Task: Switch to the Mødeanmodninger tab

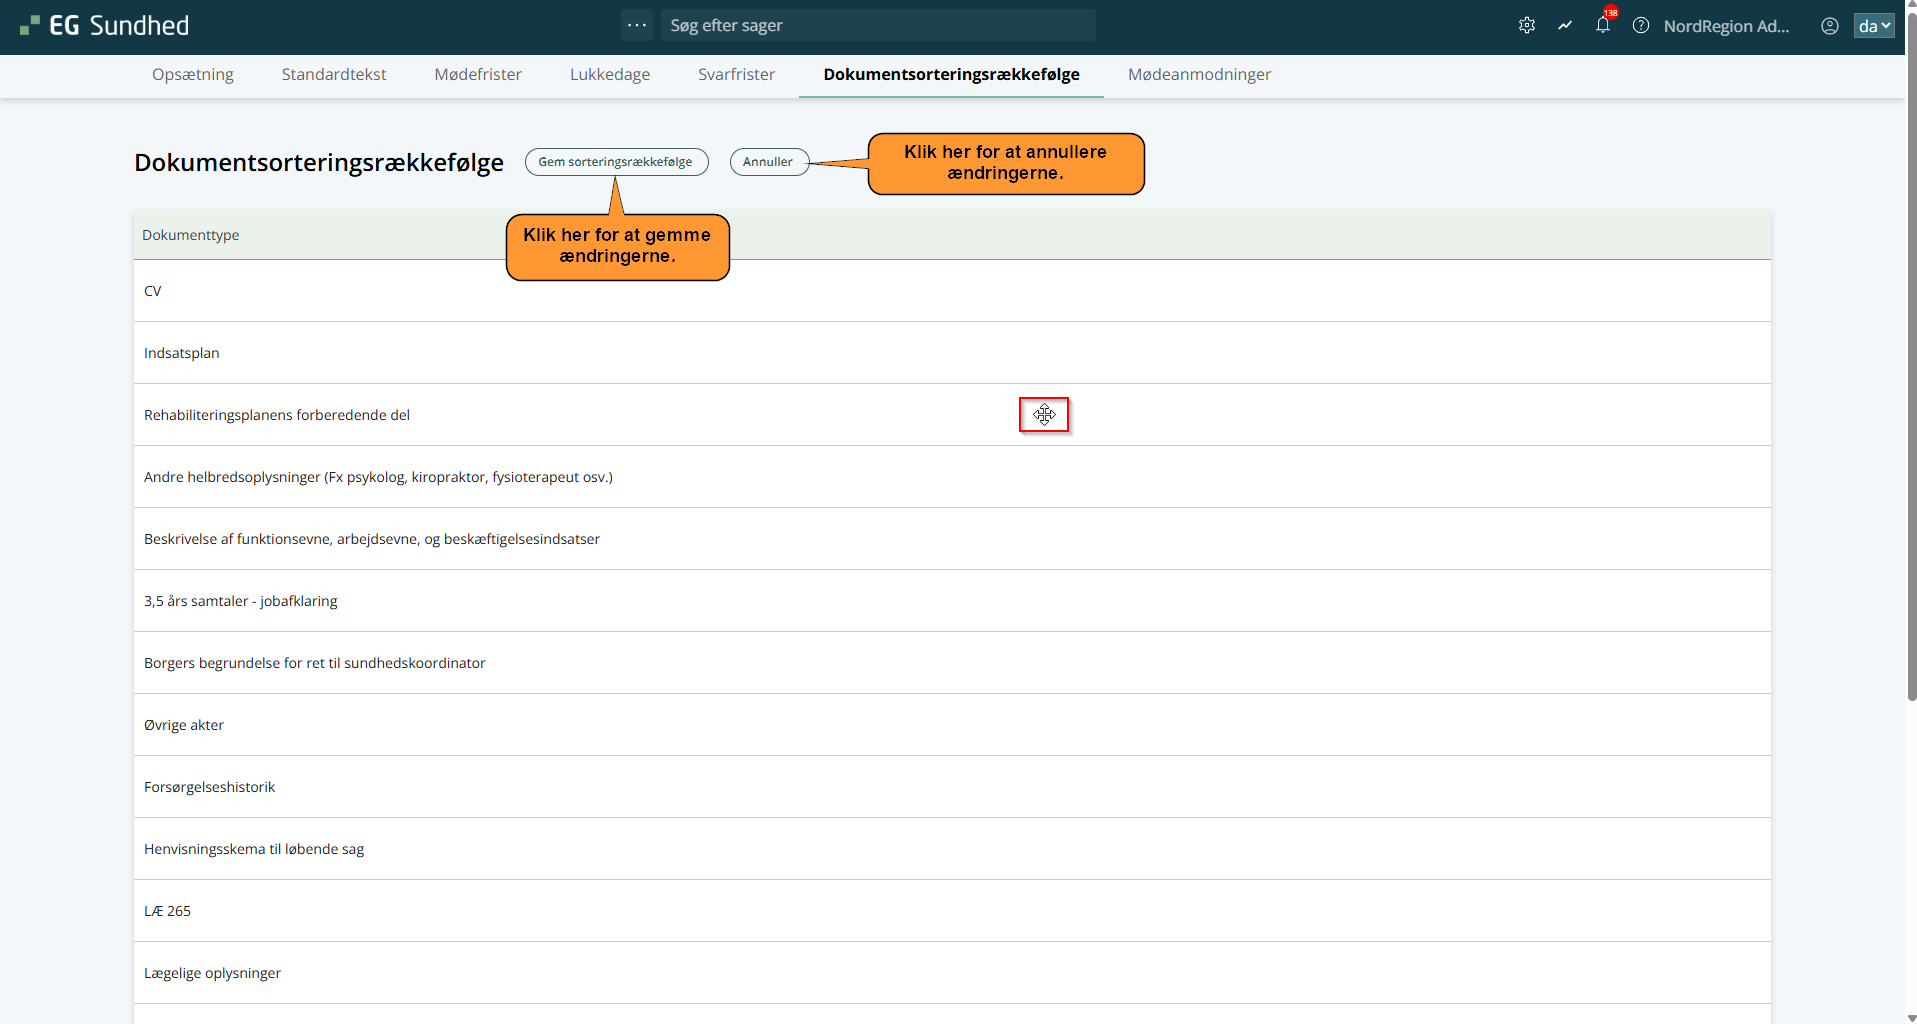Action: [x=1199, y=74]
